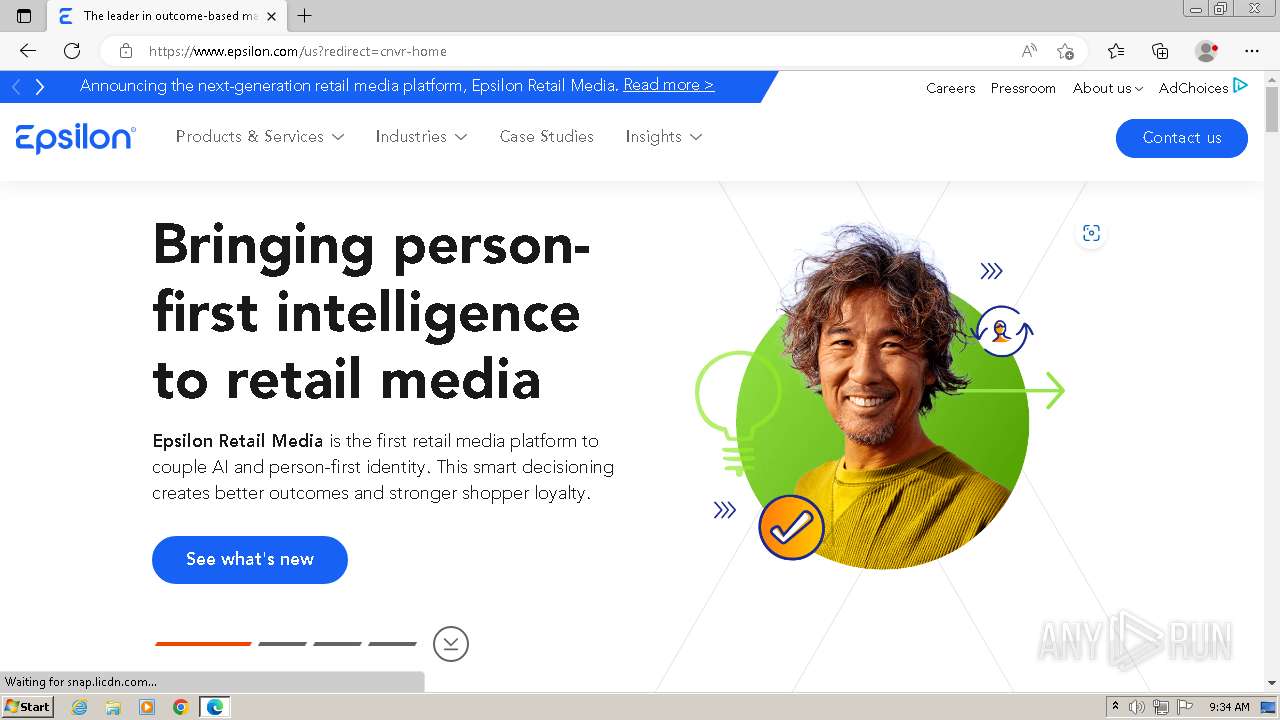
Task: Click the Action Center flag icon
Action: point(1185,707)
